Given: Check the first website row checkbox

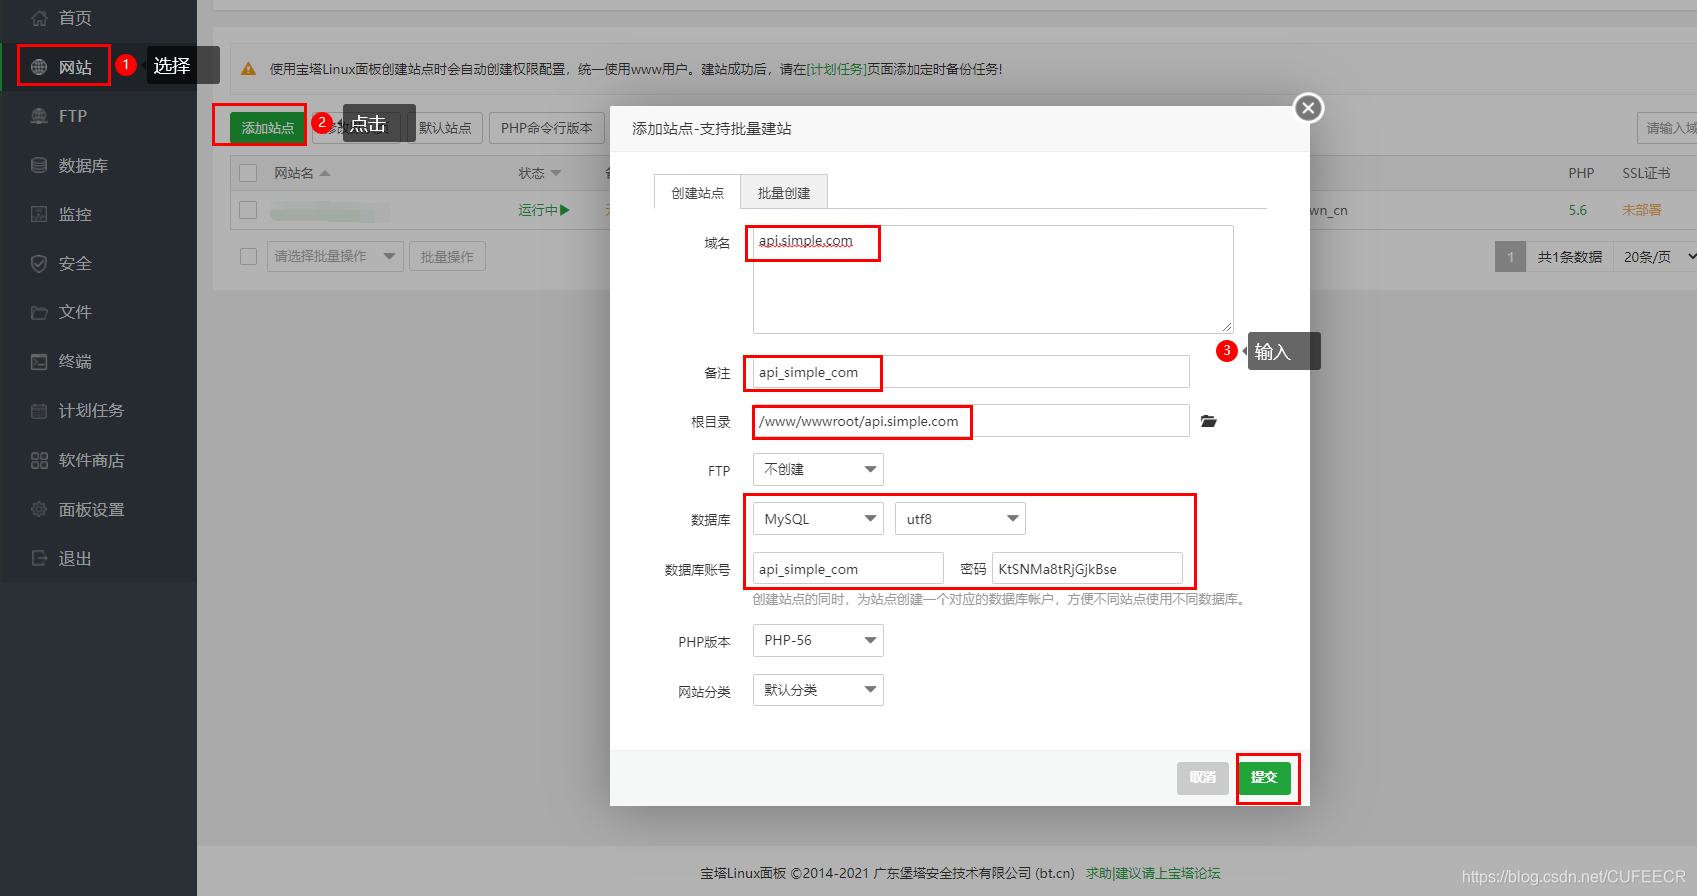Looking at the screenshot, I should 248,210.
